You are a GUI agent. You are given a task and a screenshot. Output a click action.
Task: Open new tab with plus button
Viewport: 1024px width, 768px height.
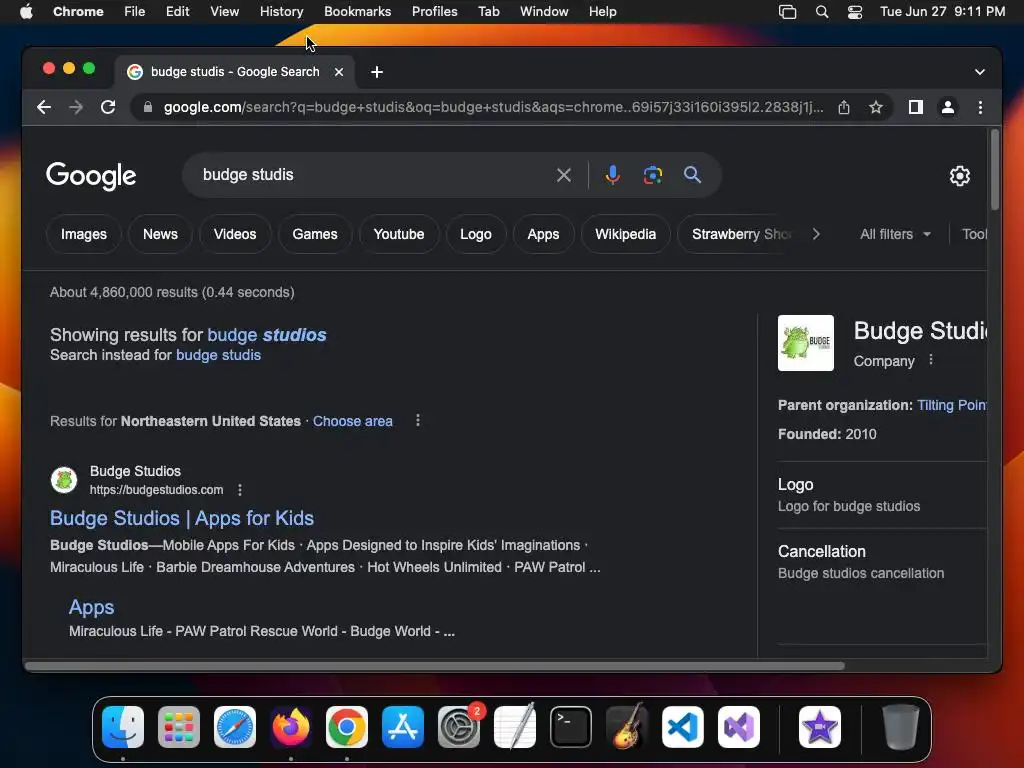[377, 72]
